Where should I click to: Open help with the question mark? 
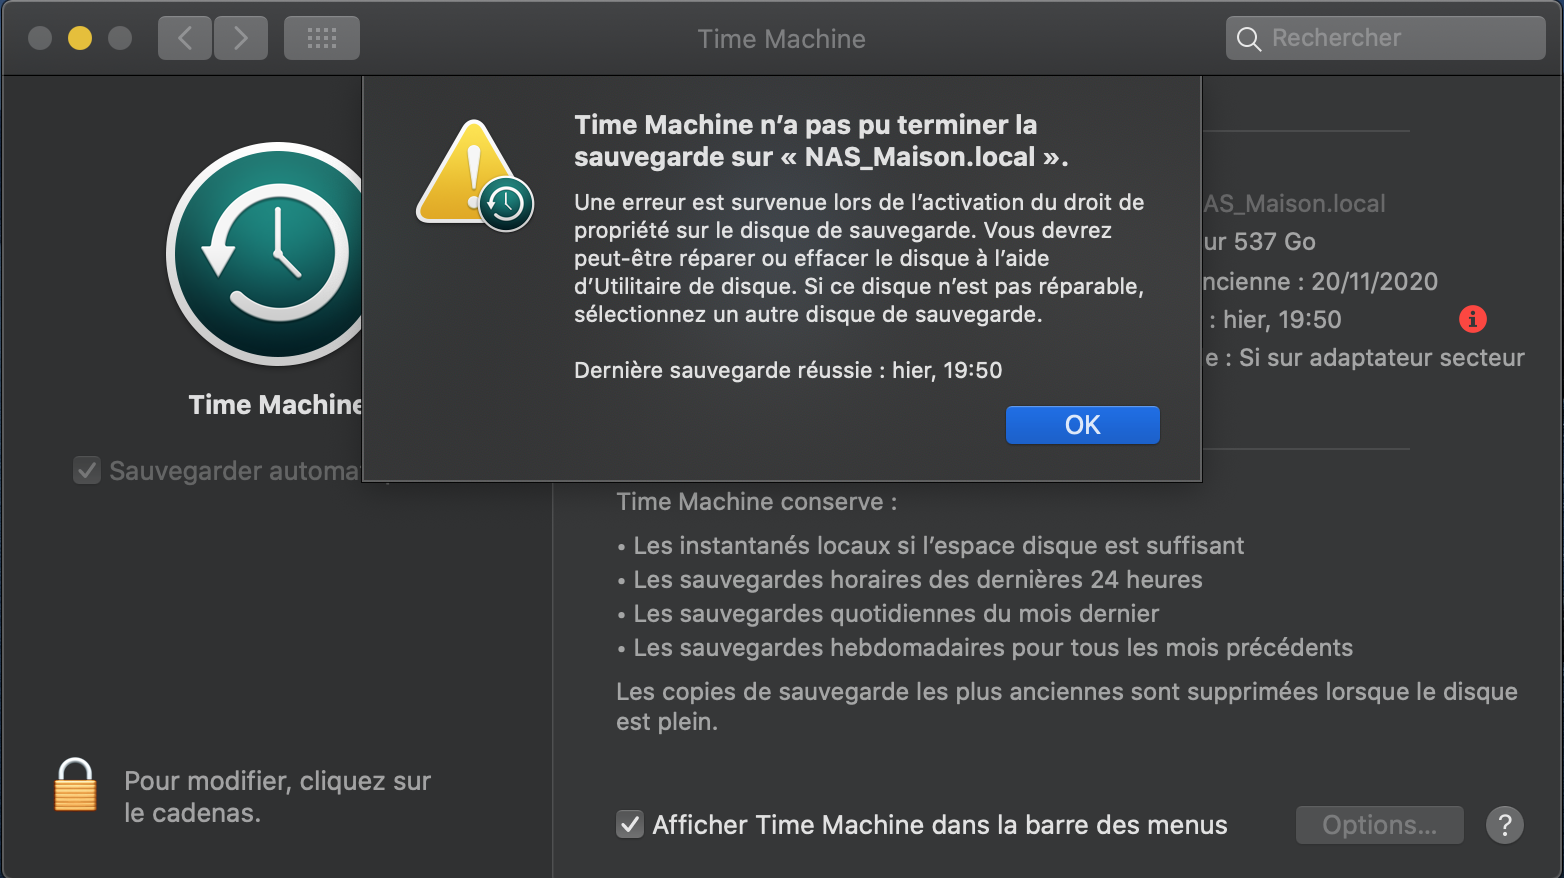[1504, 825]
